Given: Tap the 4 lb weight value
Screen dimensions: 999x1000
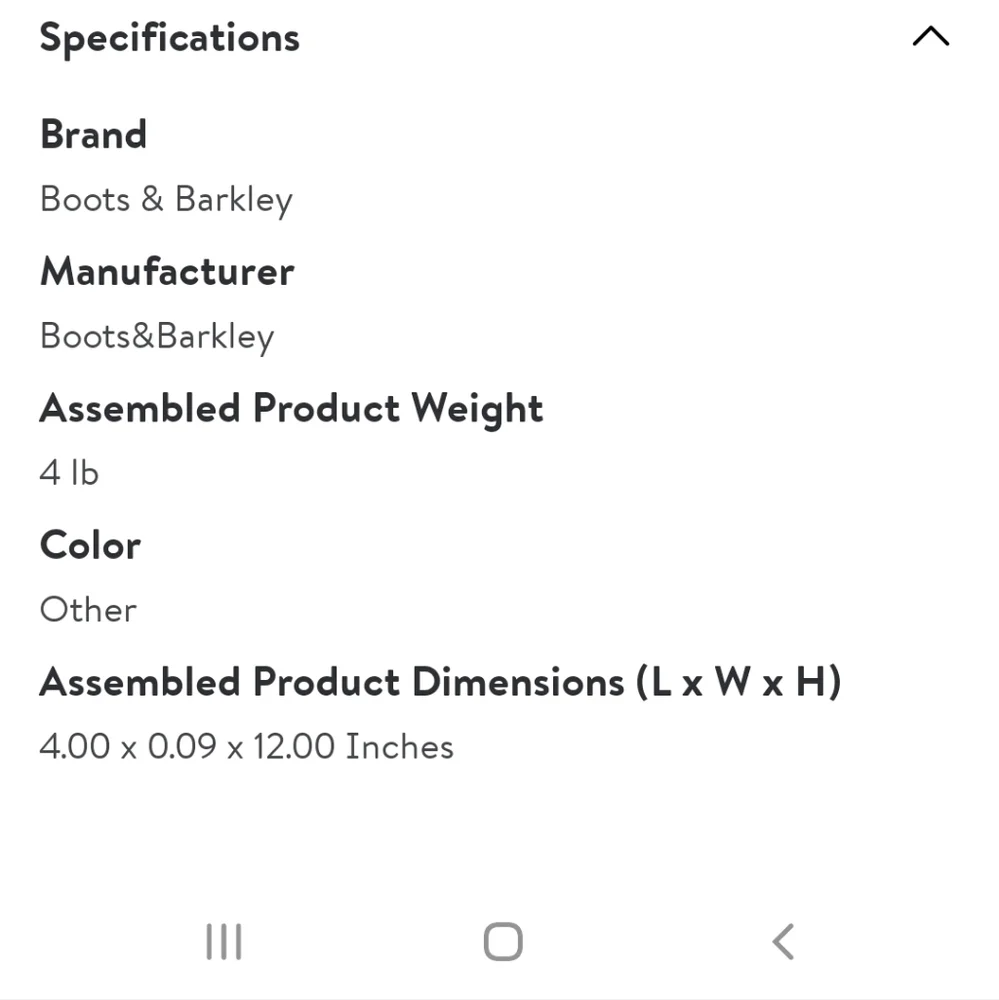Looking at the screenshot, I should [69, 473].
